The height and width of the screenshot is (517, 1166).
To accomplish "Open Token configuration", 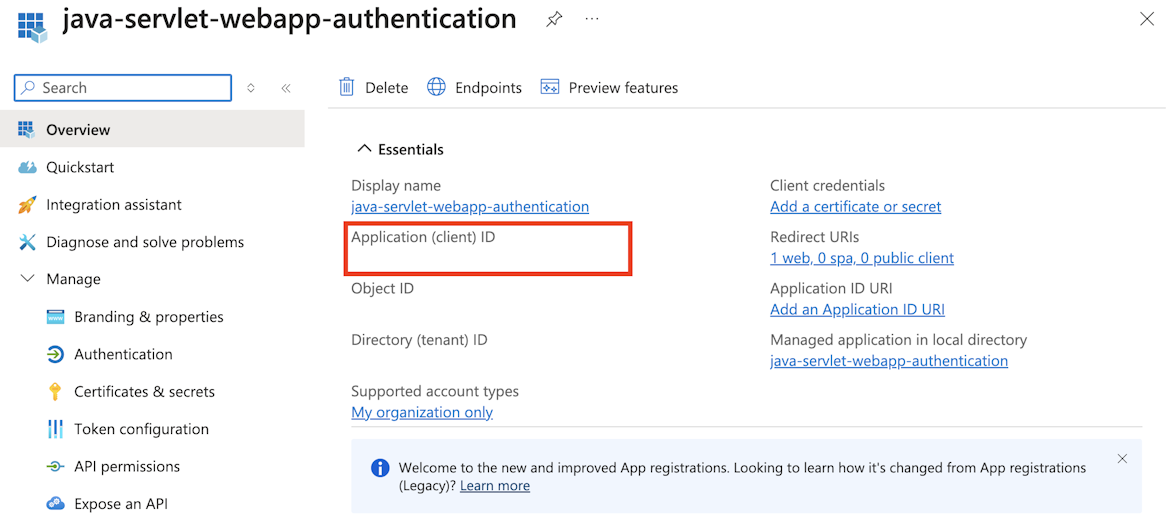I will (141, 429).
